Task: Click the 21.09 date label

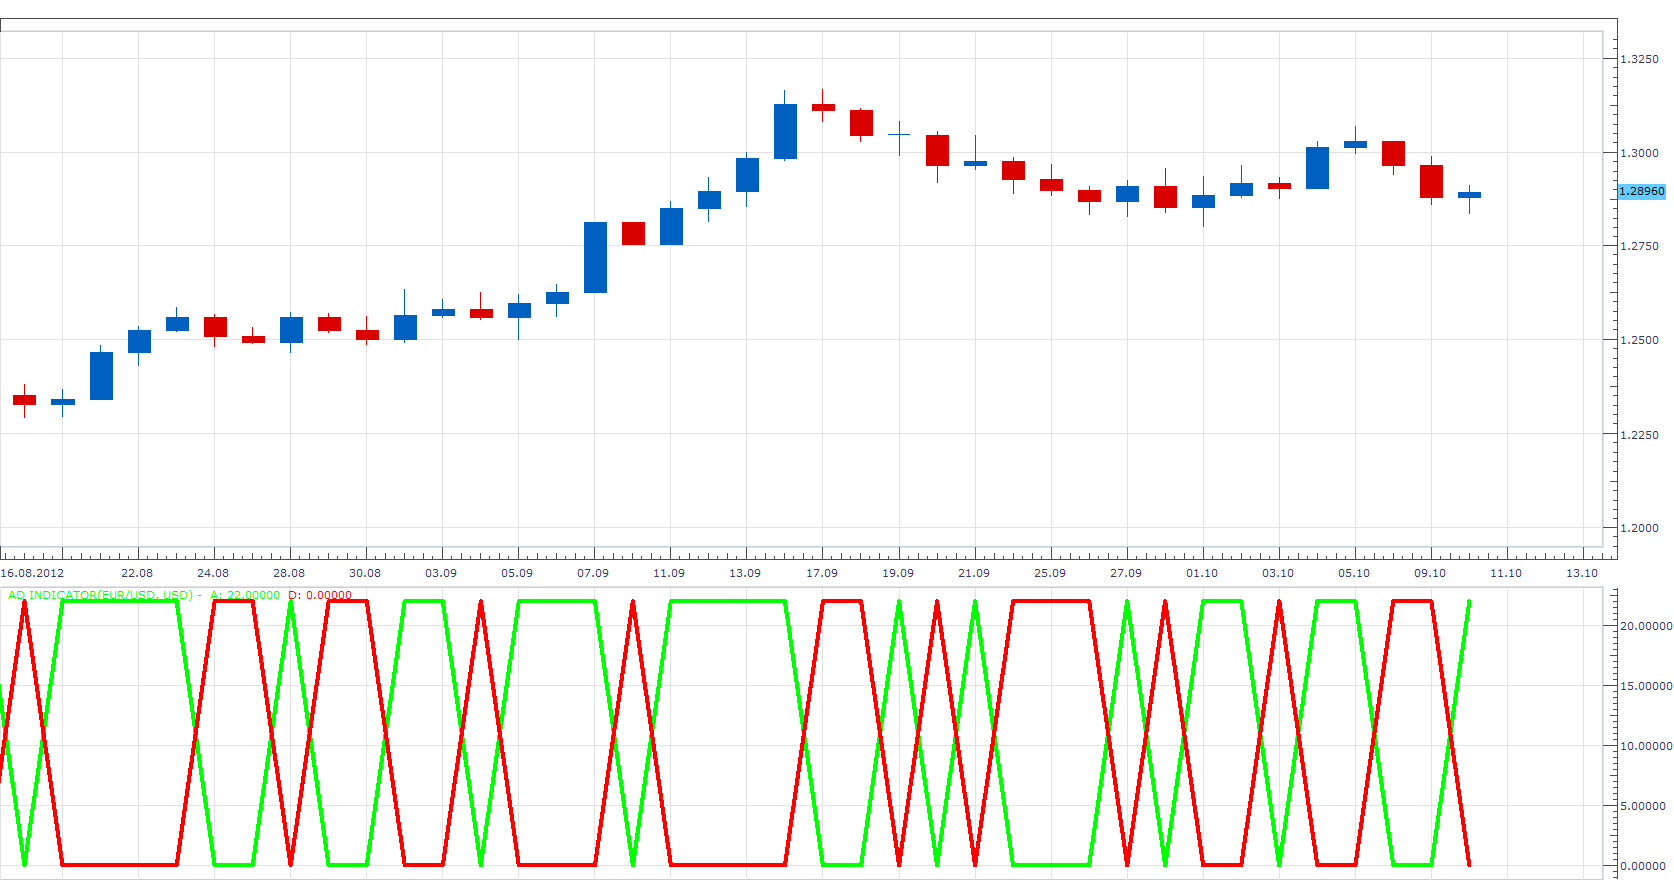Action: click(974, 573)
